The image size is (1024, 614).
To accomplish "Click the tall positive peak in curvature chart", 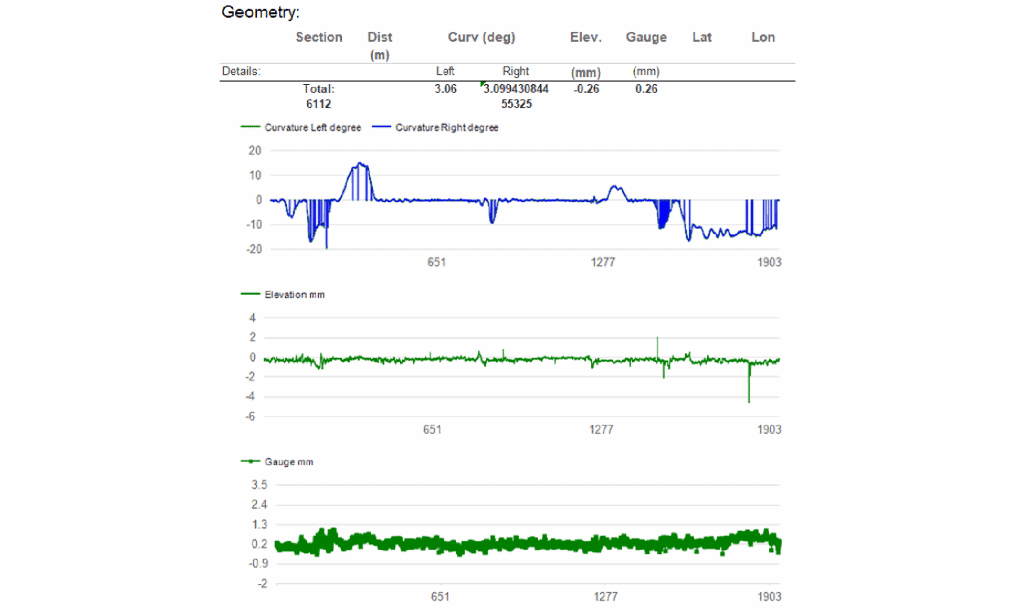I will 360,166.
